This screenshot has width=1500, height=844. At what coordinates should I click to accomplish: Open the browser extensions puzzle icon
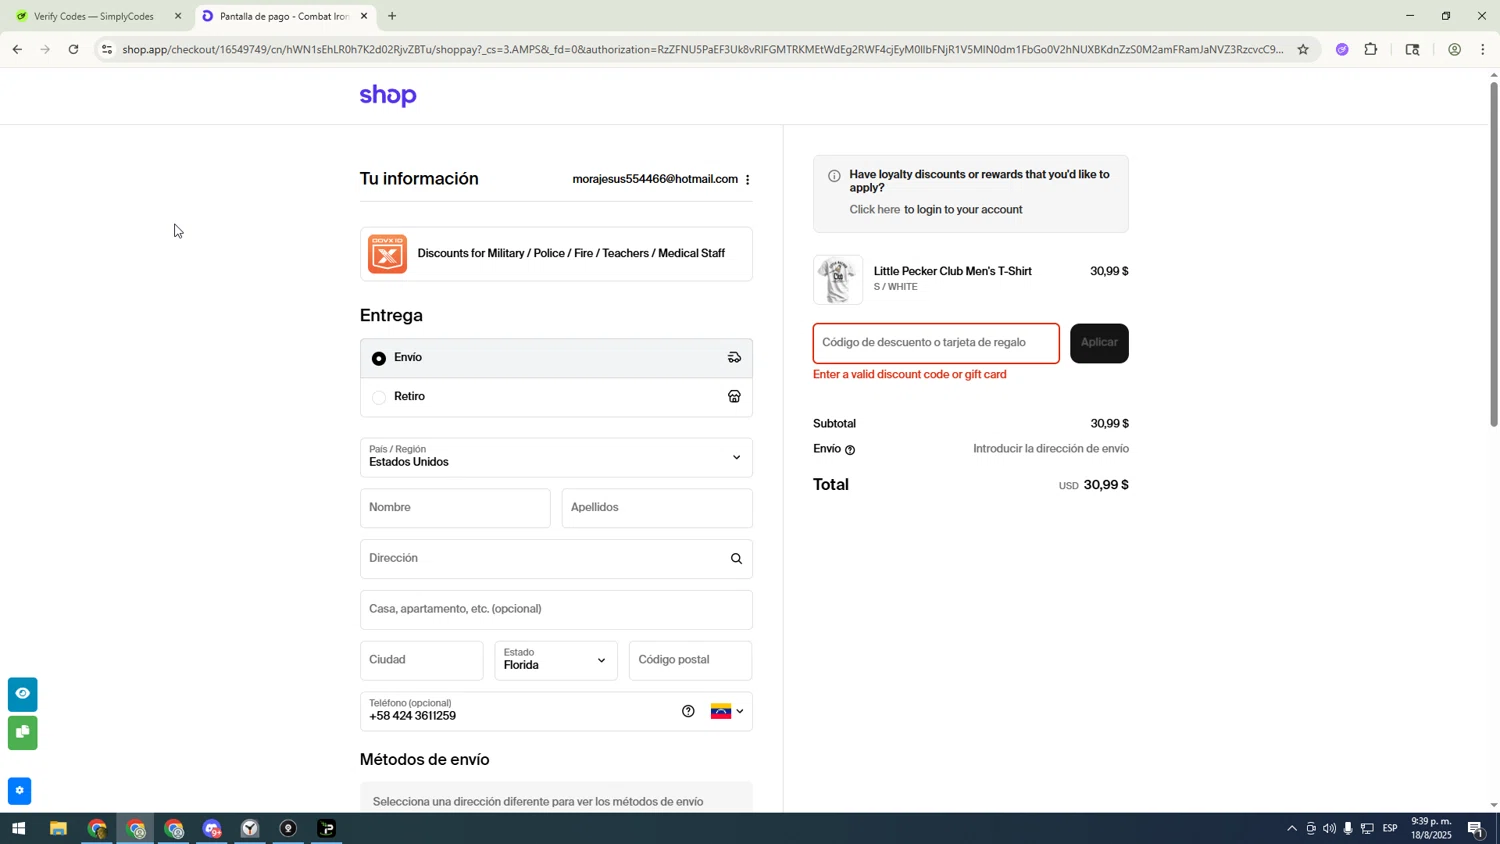1371,49
